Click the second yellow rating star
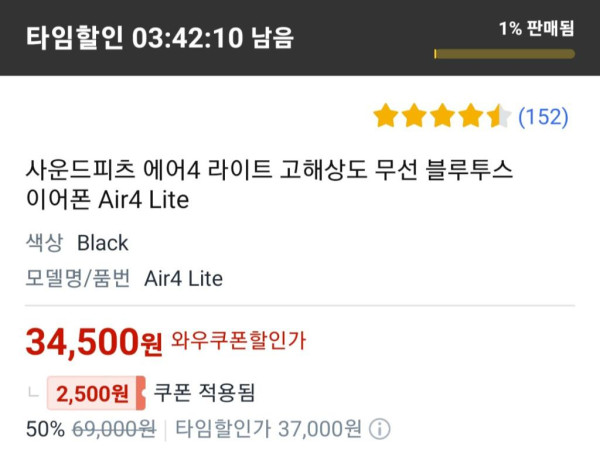The width and height of the screenshot is (600, 460). click(x=414, y=116)
